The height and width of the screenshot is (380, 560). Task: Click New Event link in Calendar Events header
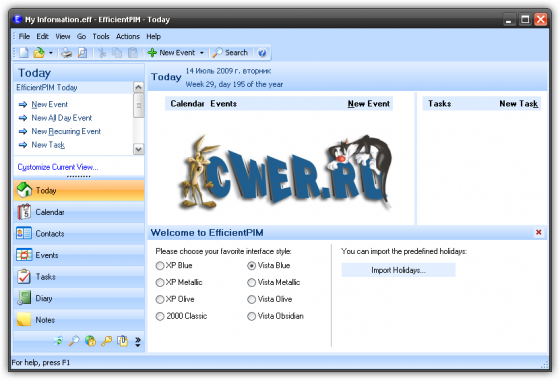coord(369,104)
